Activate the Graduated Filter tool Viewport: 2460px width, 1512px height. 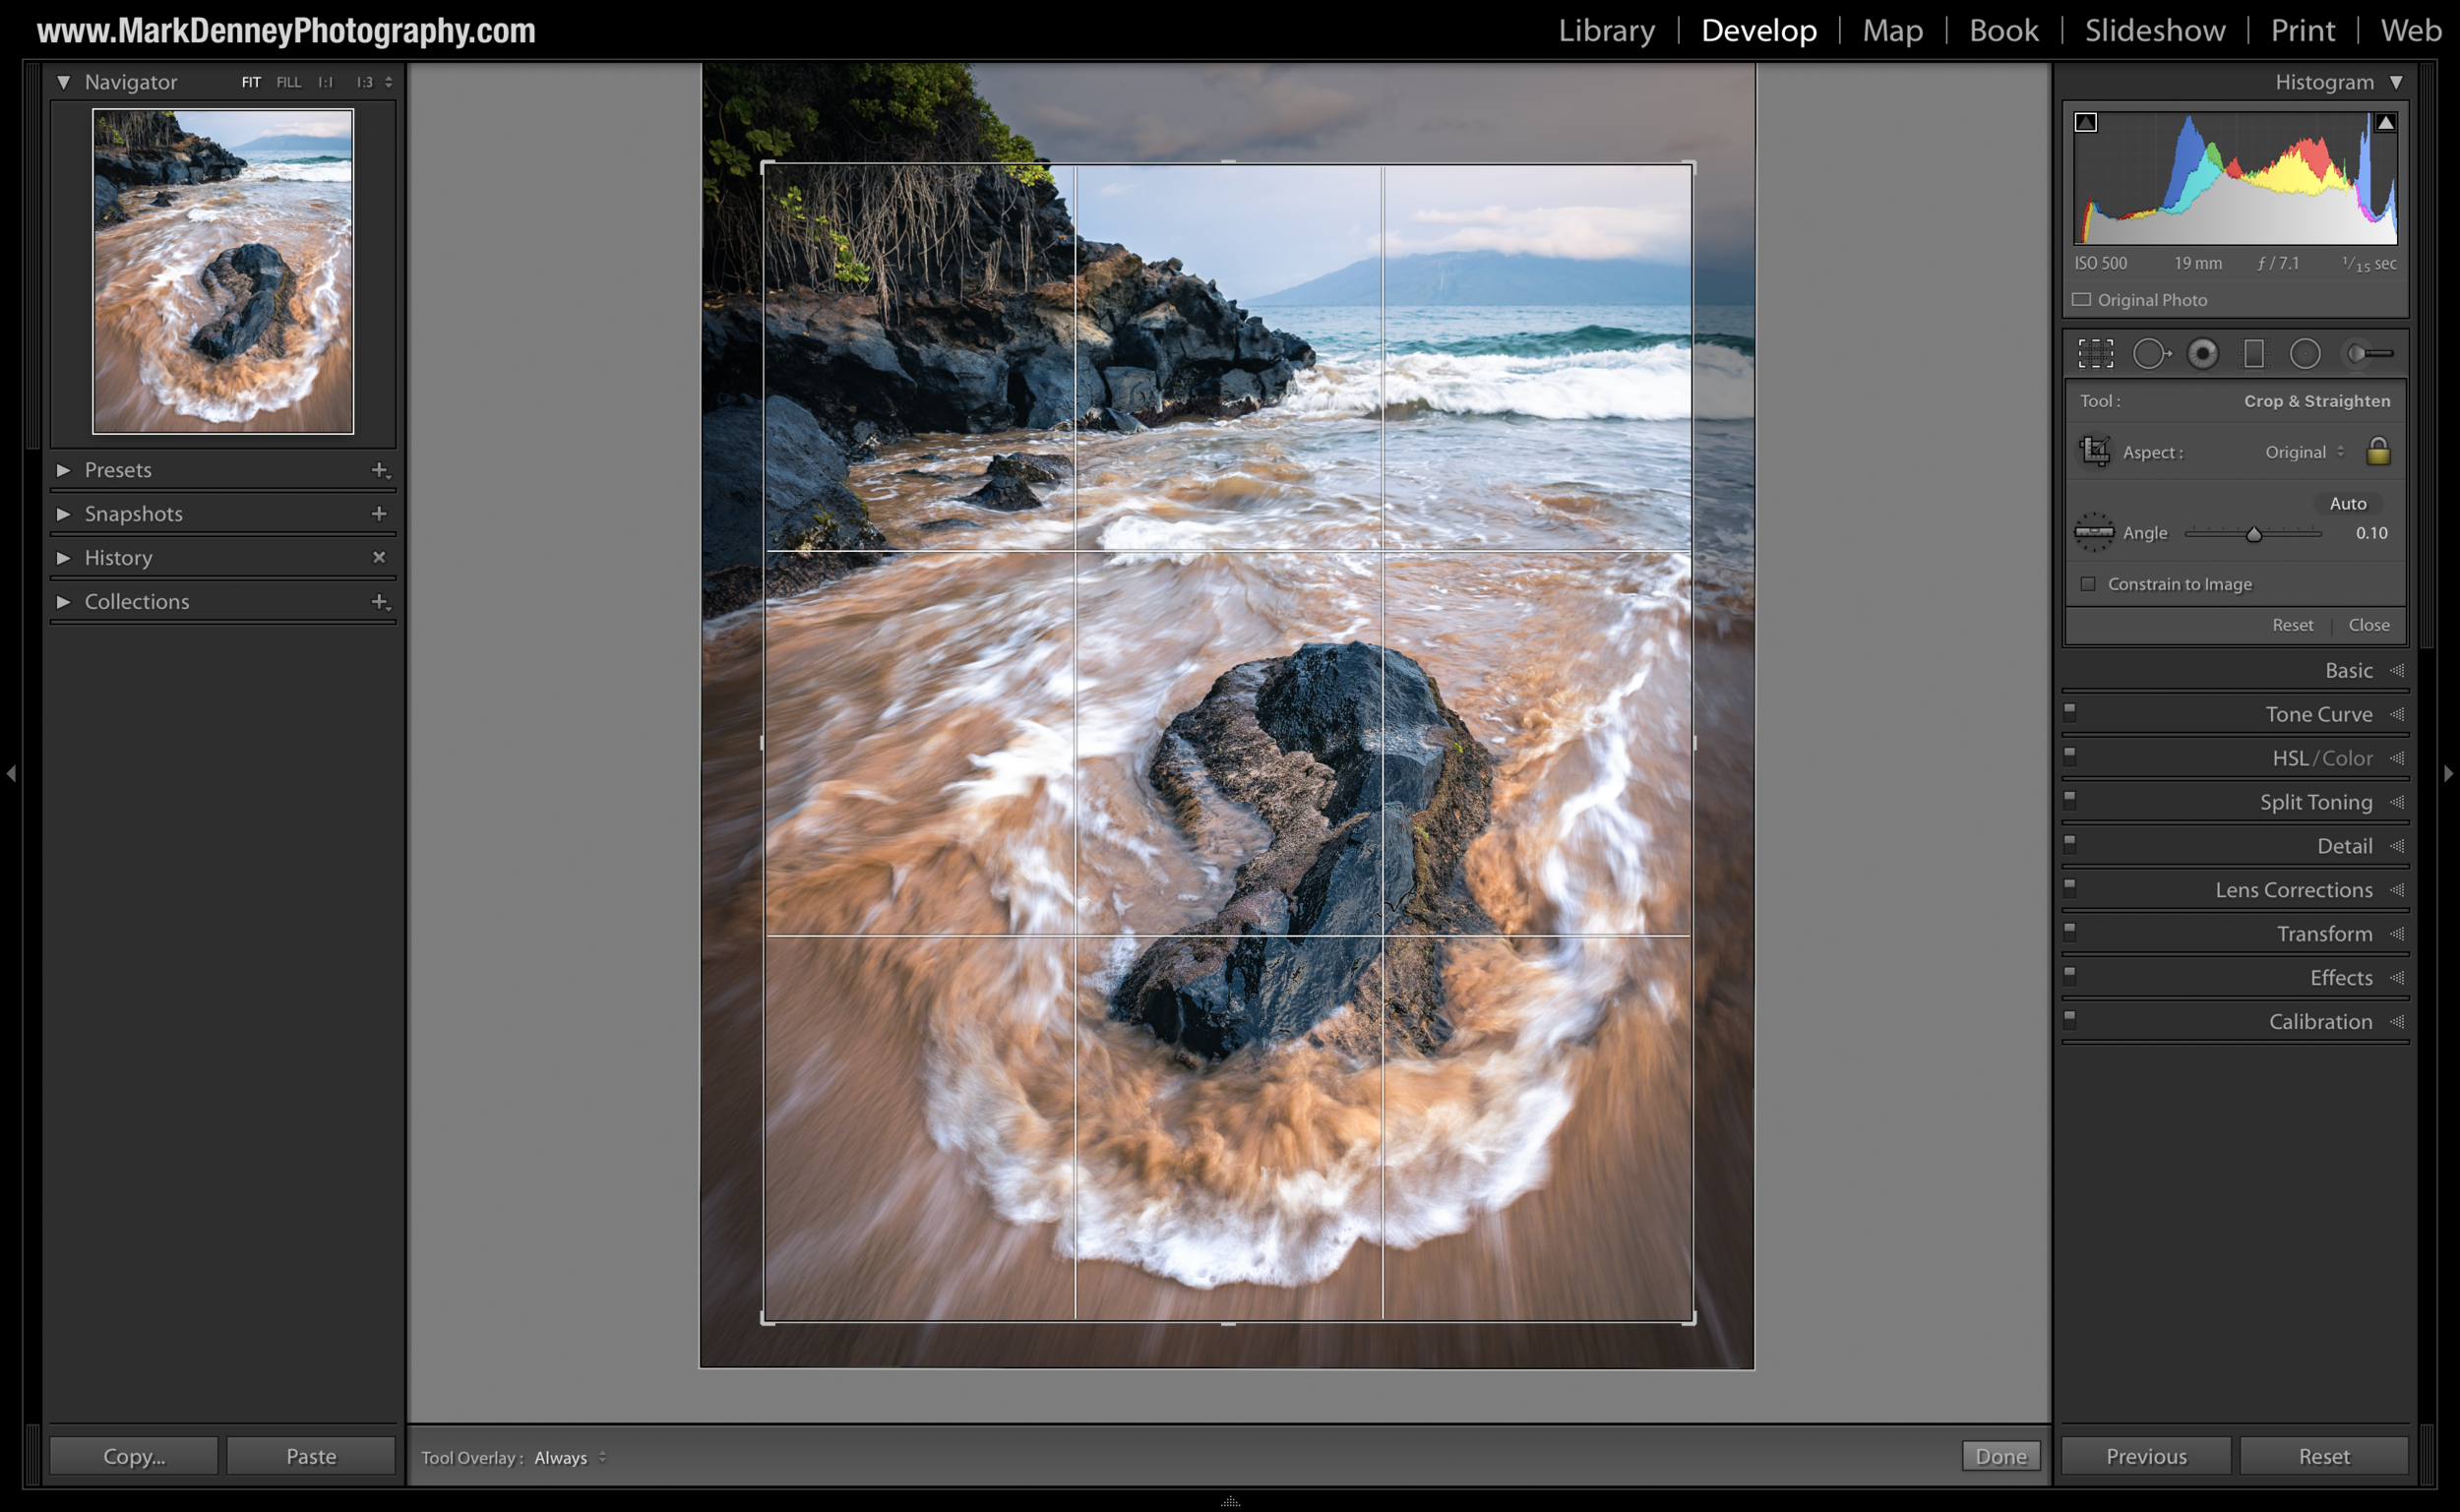[2252, 353]
